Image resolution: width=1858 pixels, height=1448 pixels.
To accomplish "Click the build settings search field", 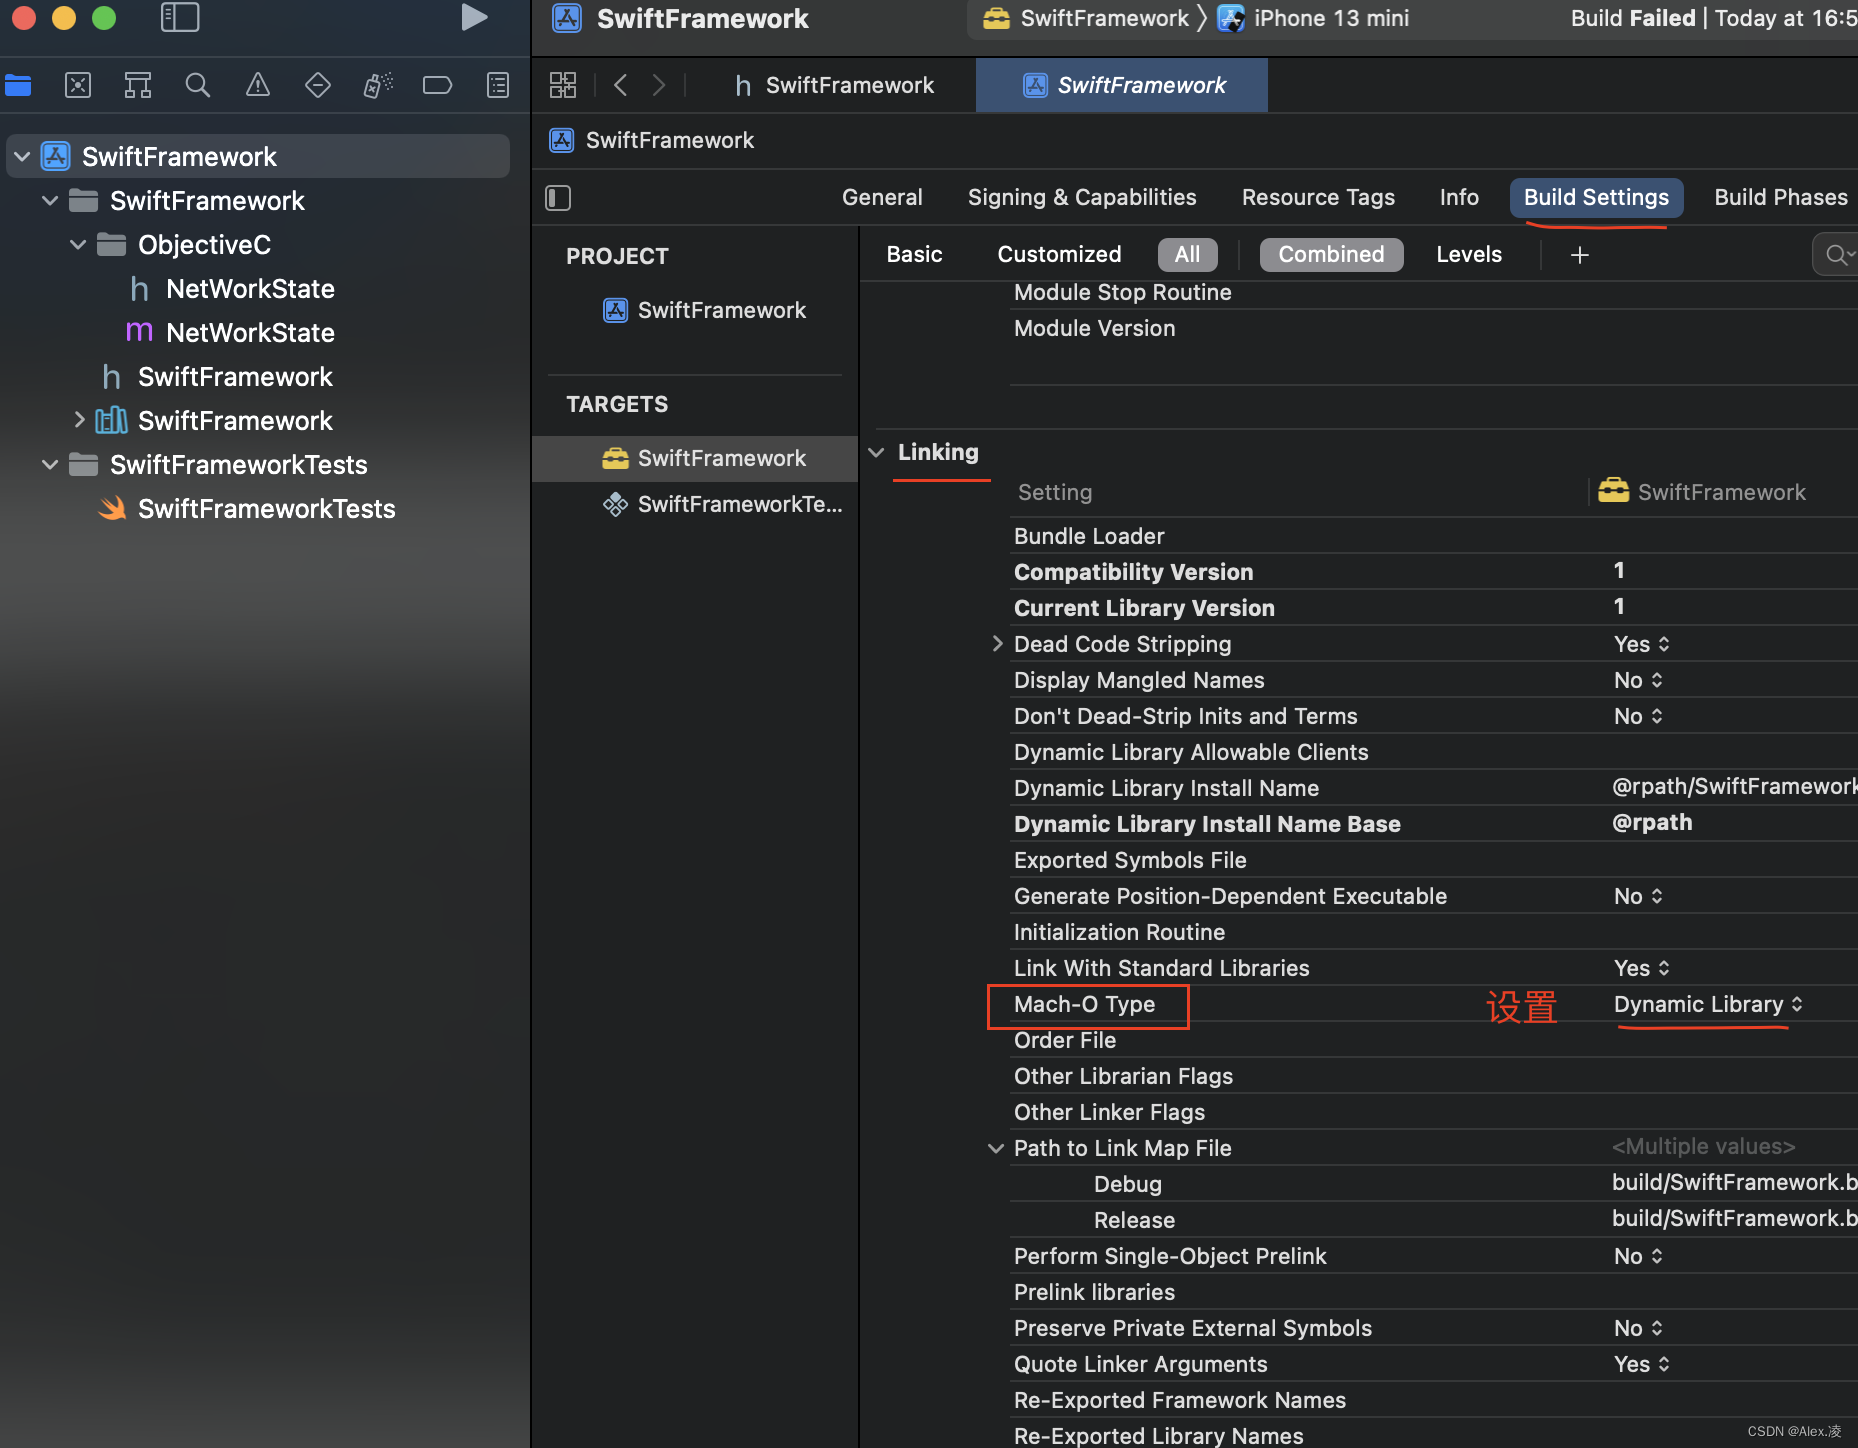I will pos(1836,255).
